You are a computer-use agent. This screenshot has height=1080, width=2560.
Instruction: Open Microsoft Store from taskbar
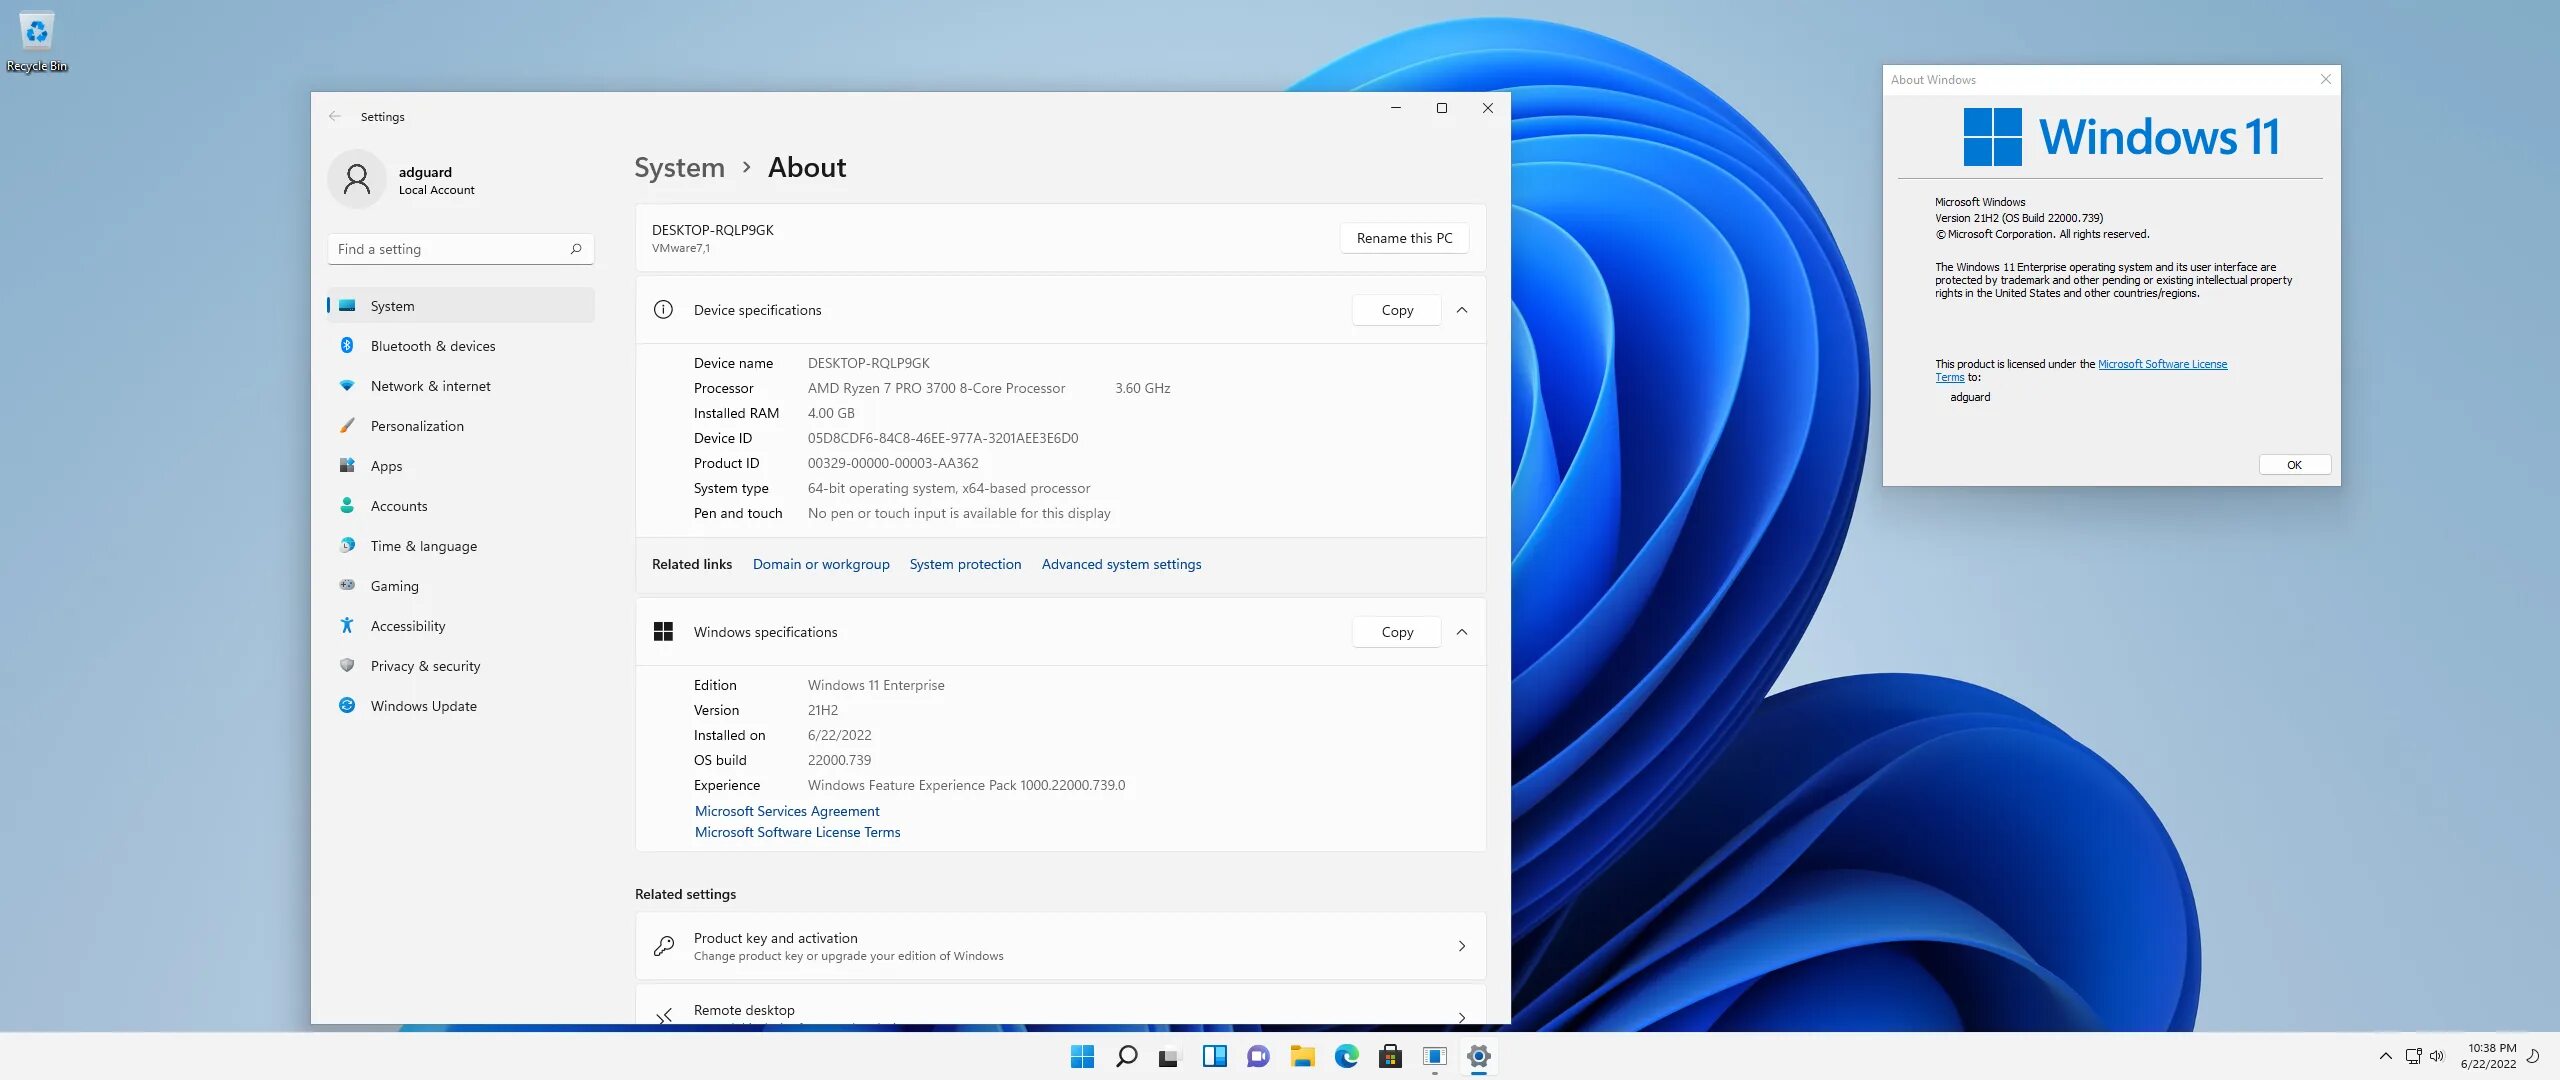tap(1390, 1056)
